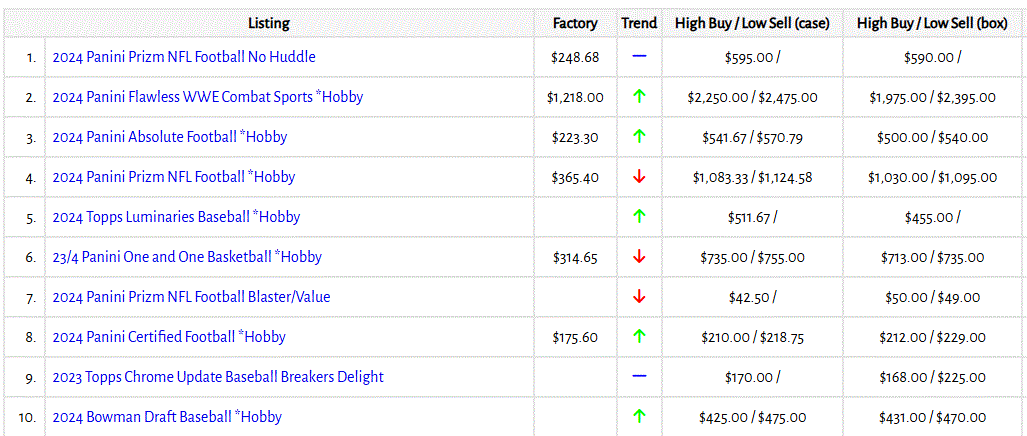Open 2024 Bowman Draft Baseball Hobby listing

coord(167,417)
